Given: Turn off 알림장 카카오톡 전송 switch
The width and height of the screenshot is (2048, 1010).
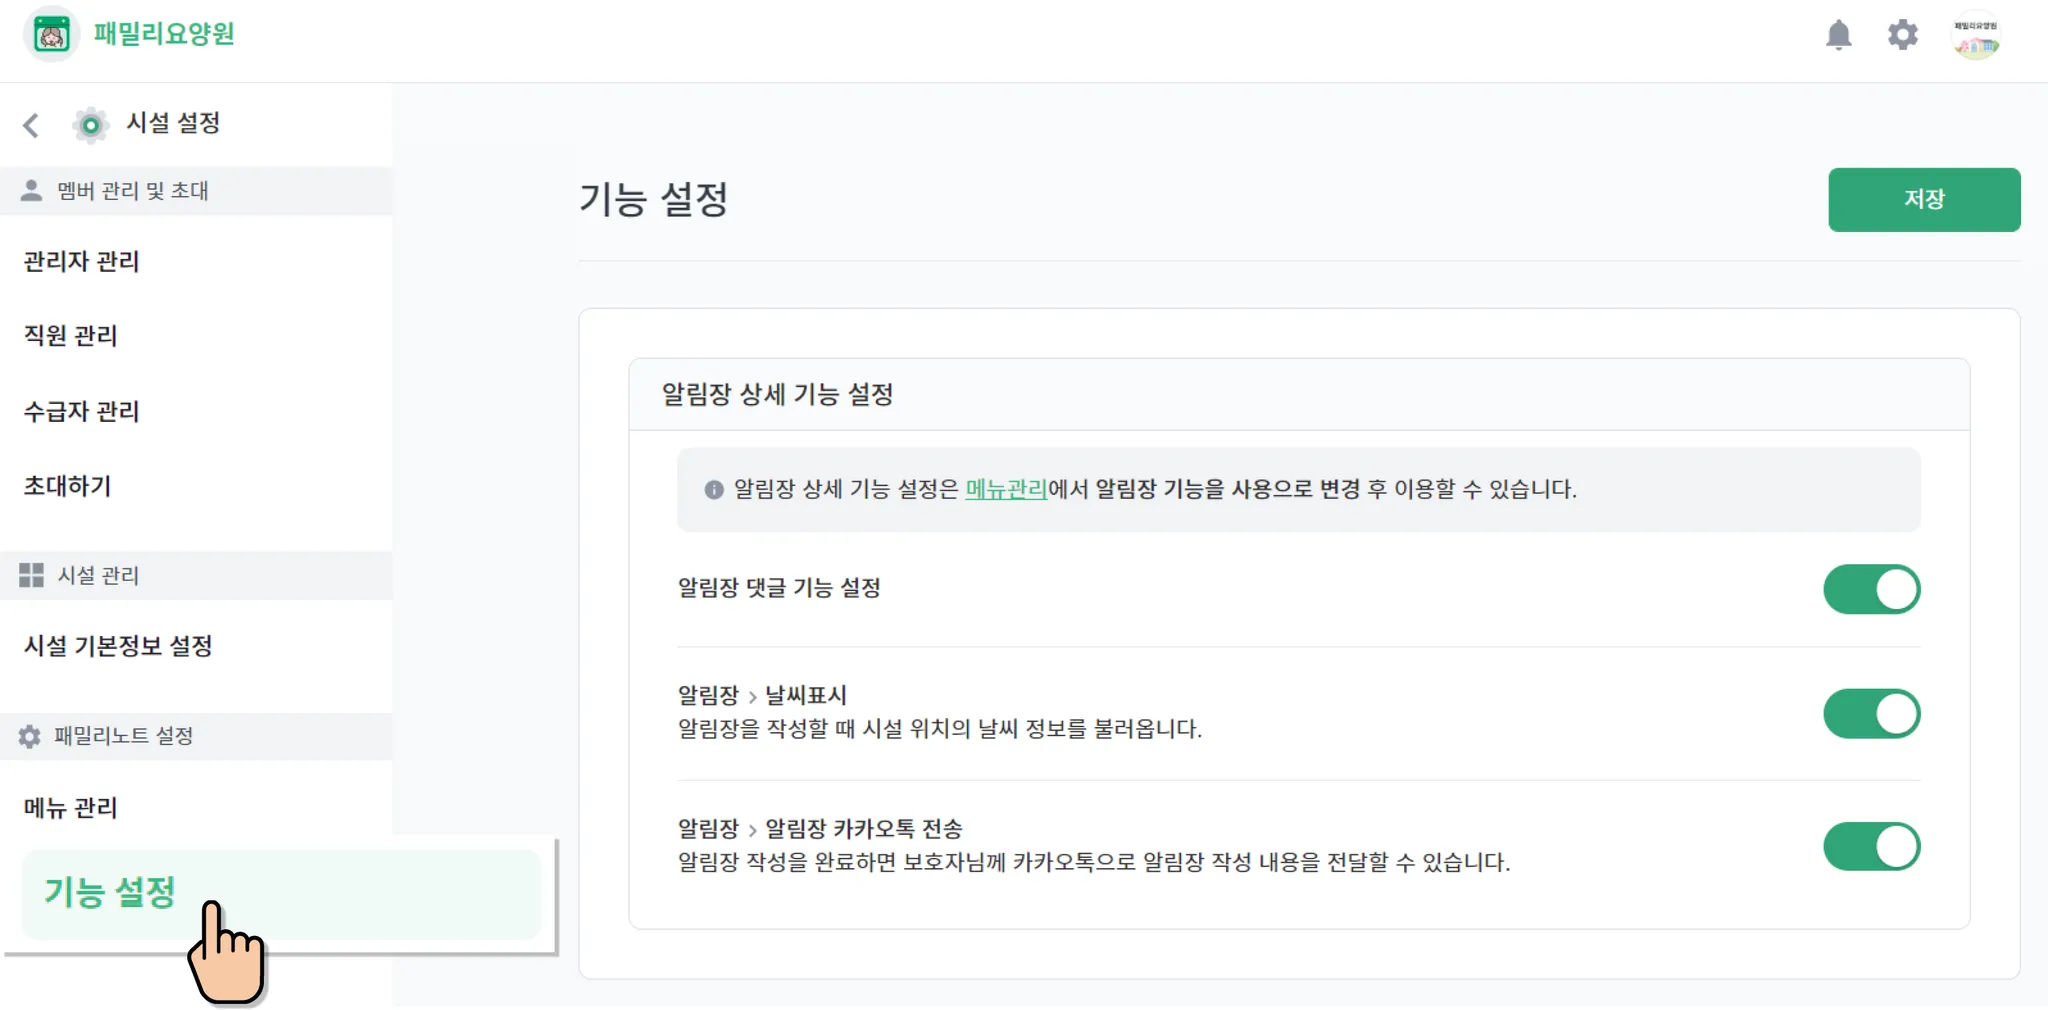Looking at the screenshot, I should [x=1871, y=847].
